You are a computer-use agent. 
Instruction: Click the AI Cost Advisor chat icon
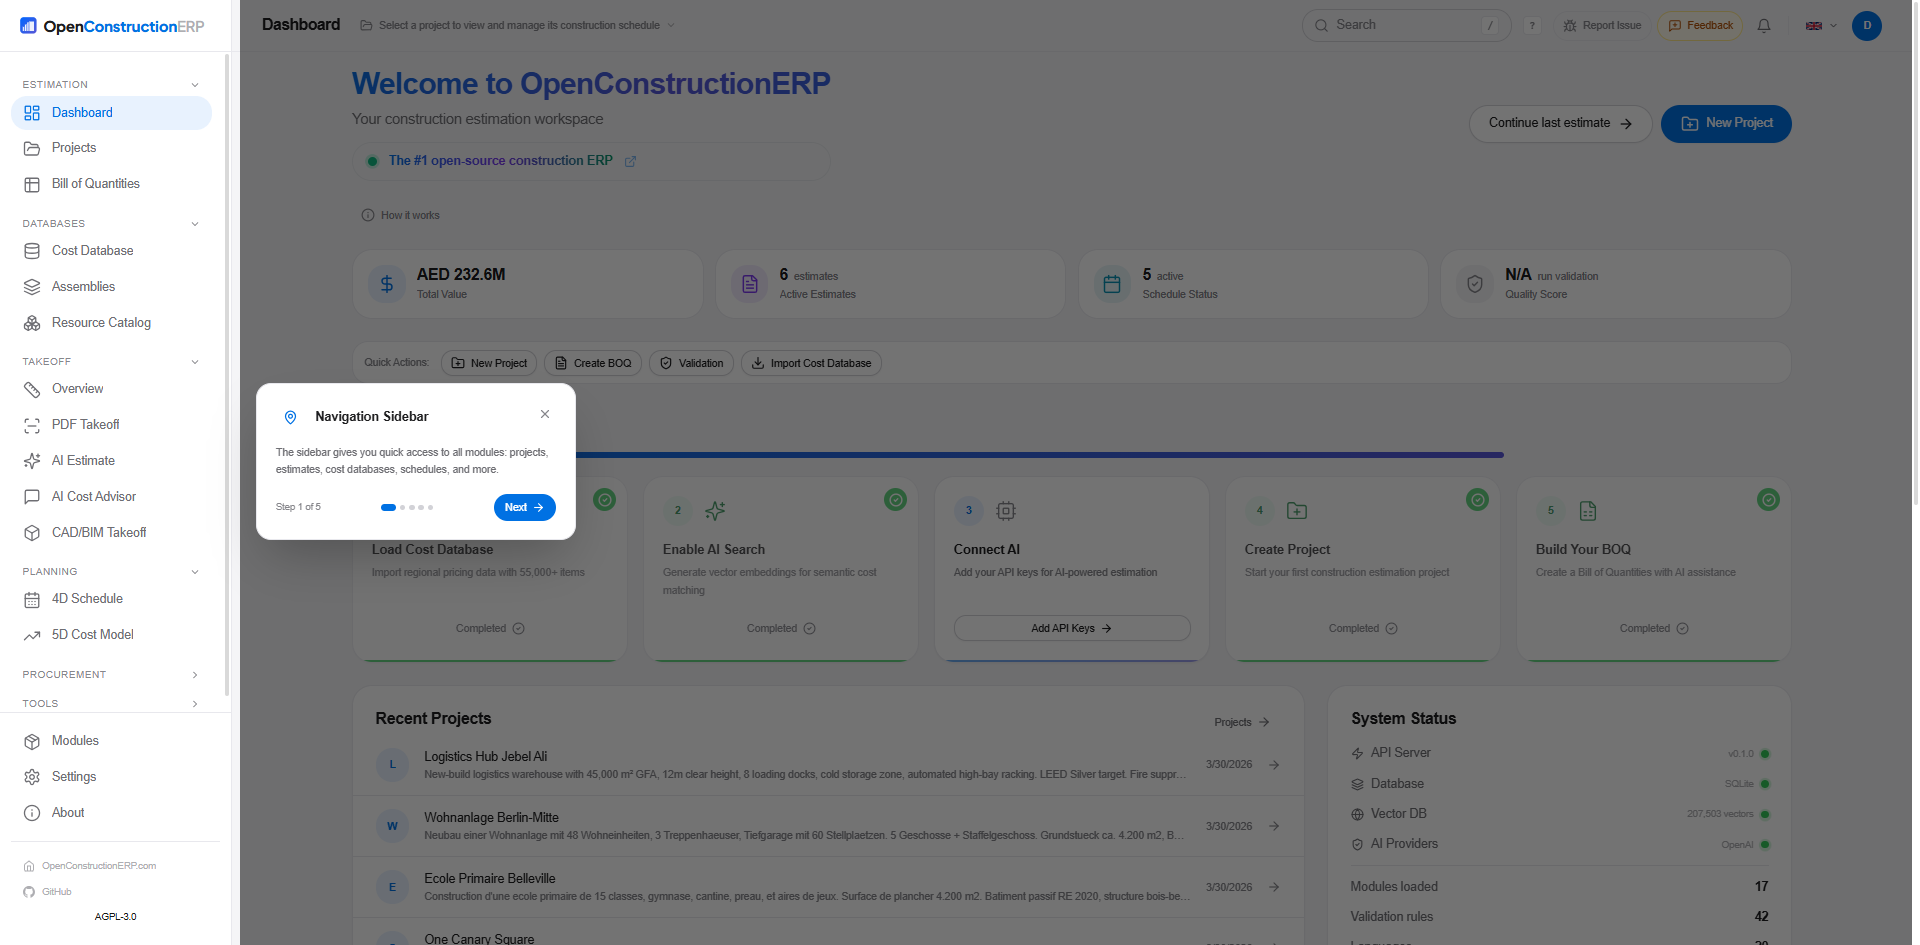pos(32,497)
